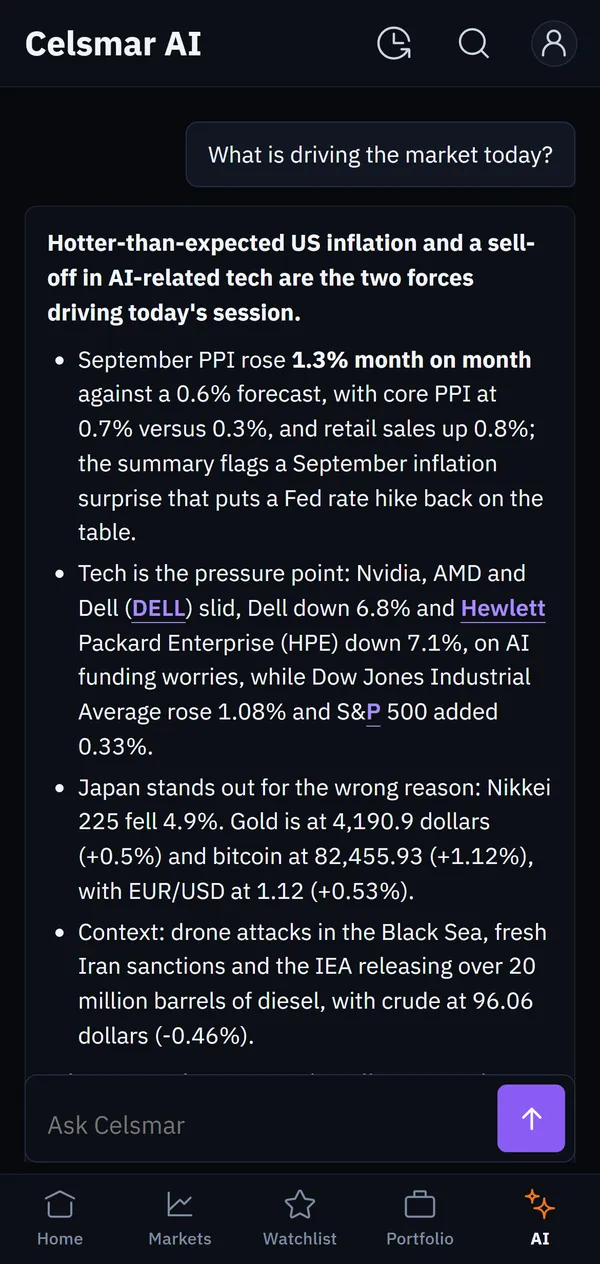Send message with the purple arrow button

point(531,1118)
